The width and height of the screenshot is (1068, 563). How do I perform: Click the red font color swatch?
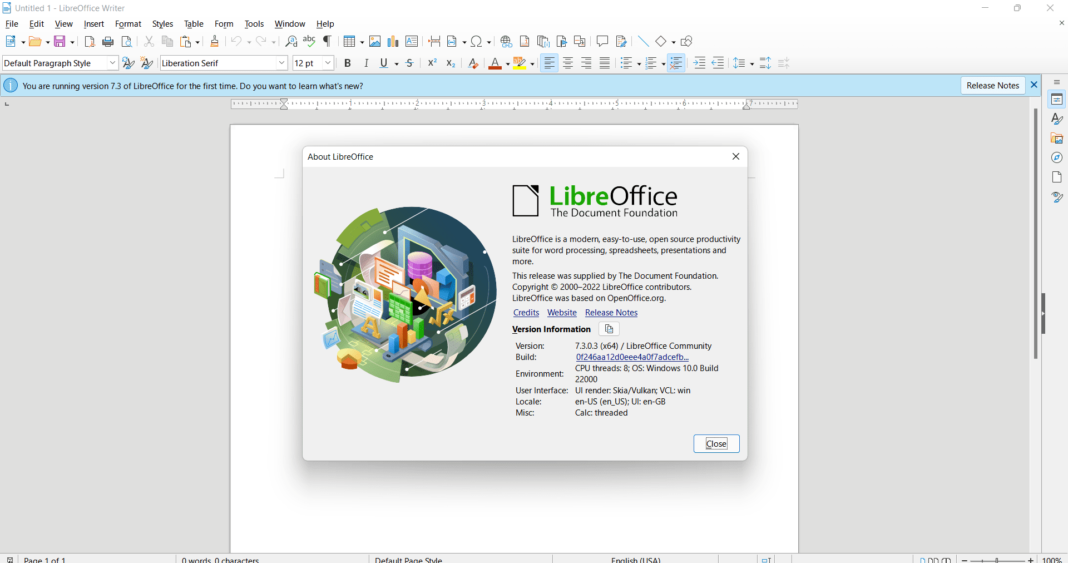click(495, 63)
